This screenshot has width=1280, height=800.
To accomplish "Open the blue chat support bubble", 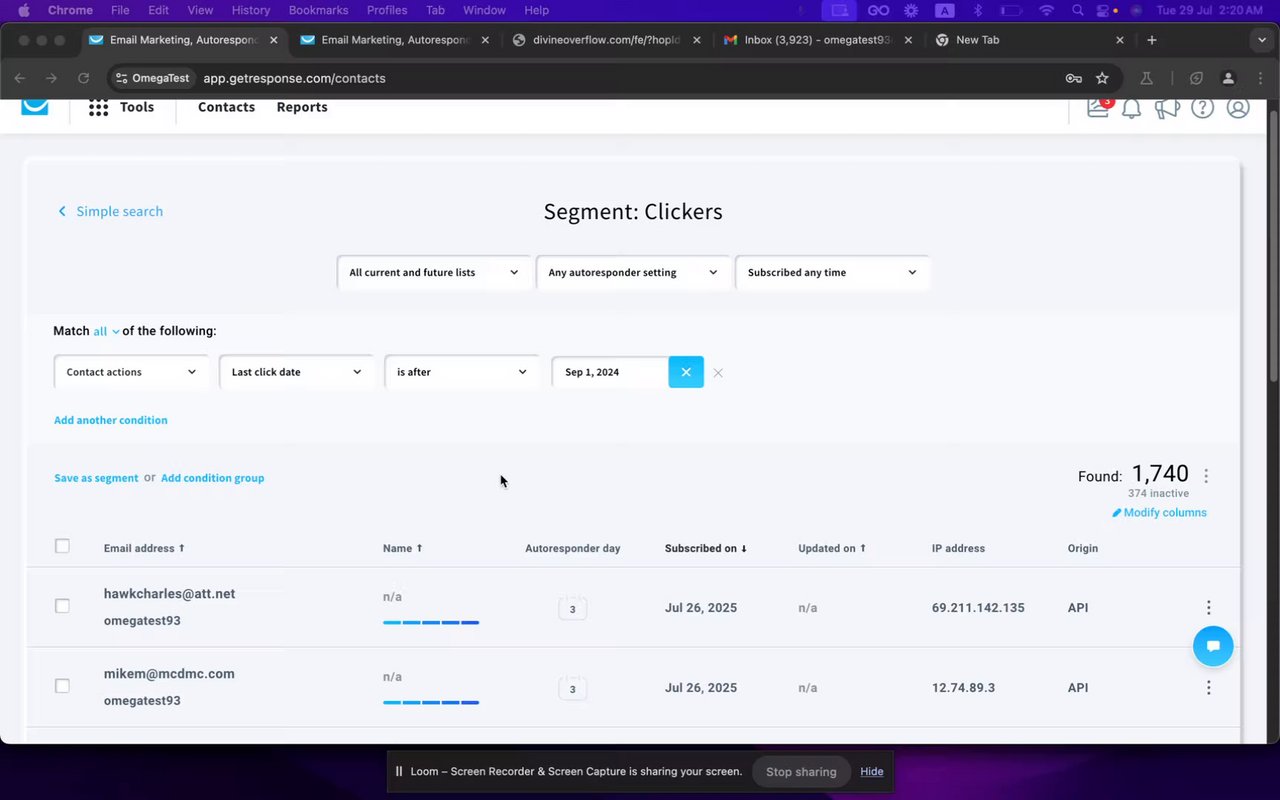I will pos(1213,646).
